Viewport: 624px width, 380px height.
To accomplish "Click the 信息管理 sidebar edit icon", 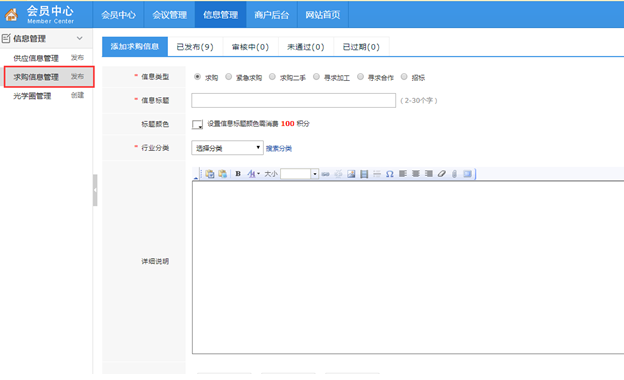I will (6, 38).
